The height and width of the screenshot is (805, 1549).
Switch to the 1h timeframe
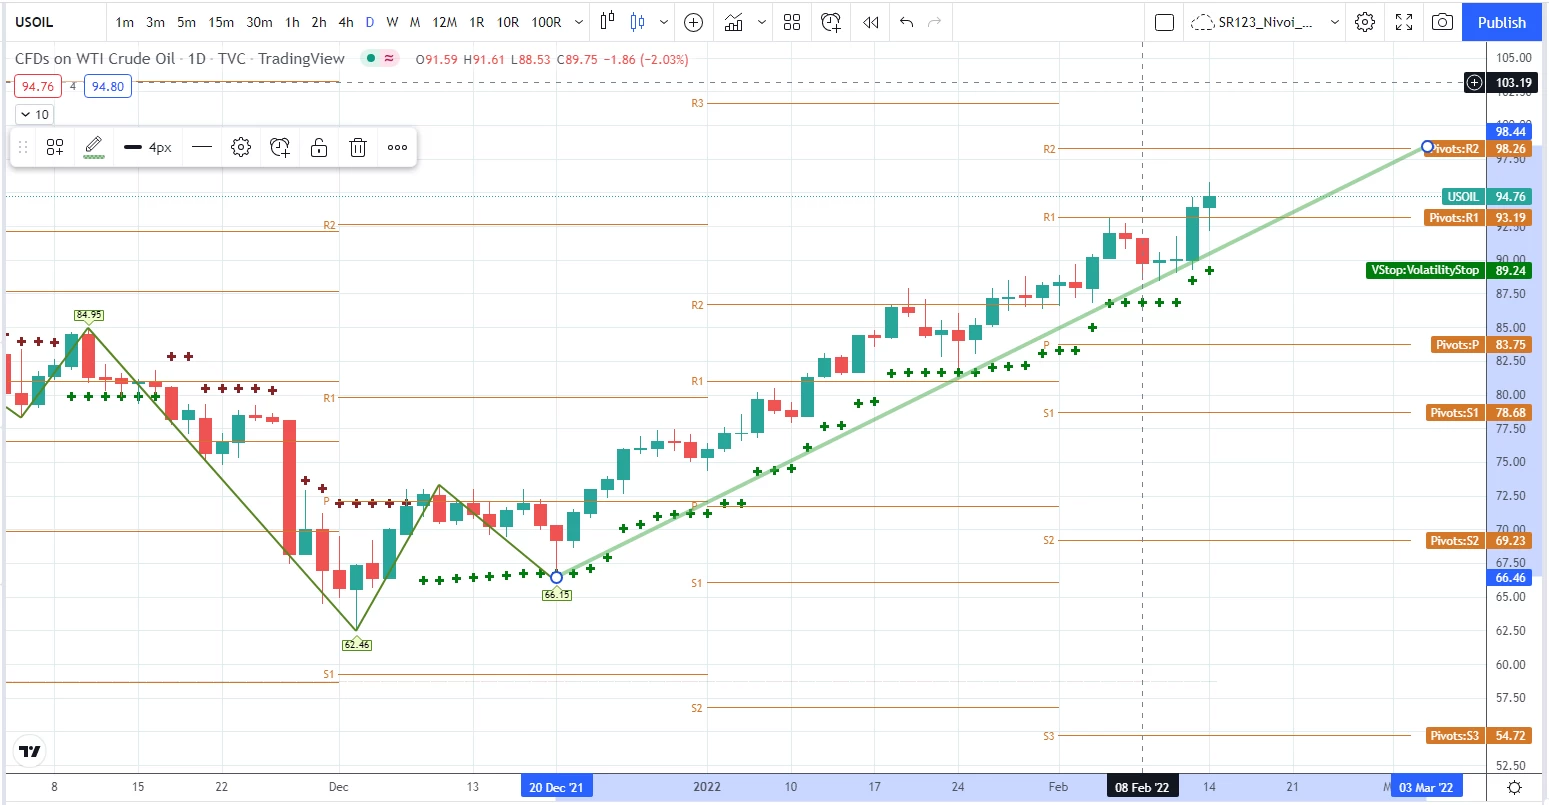pos(292,21)
